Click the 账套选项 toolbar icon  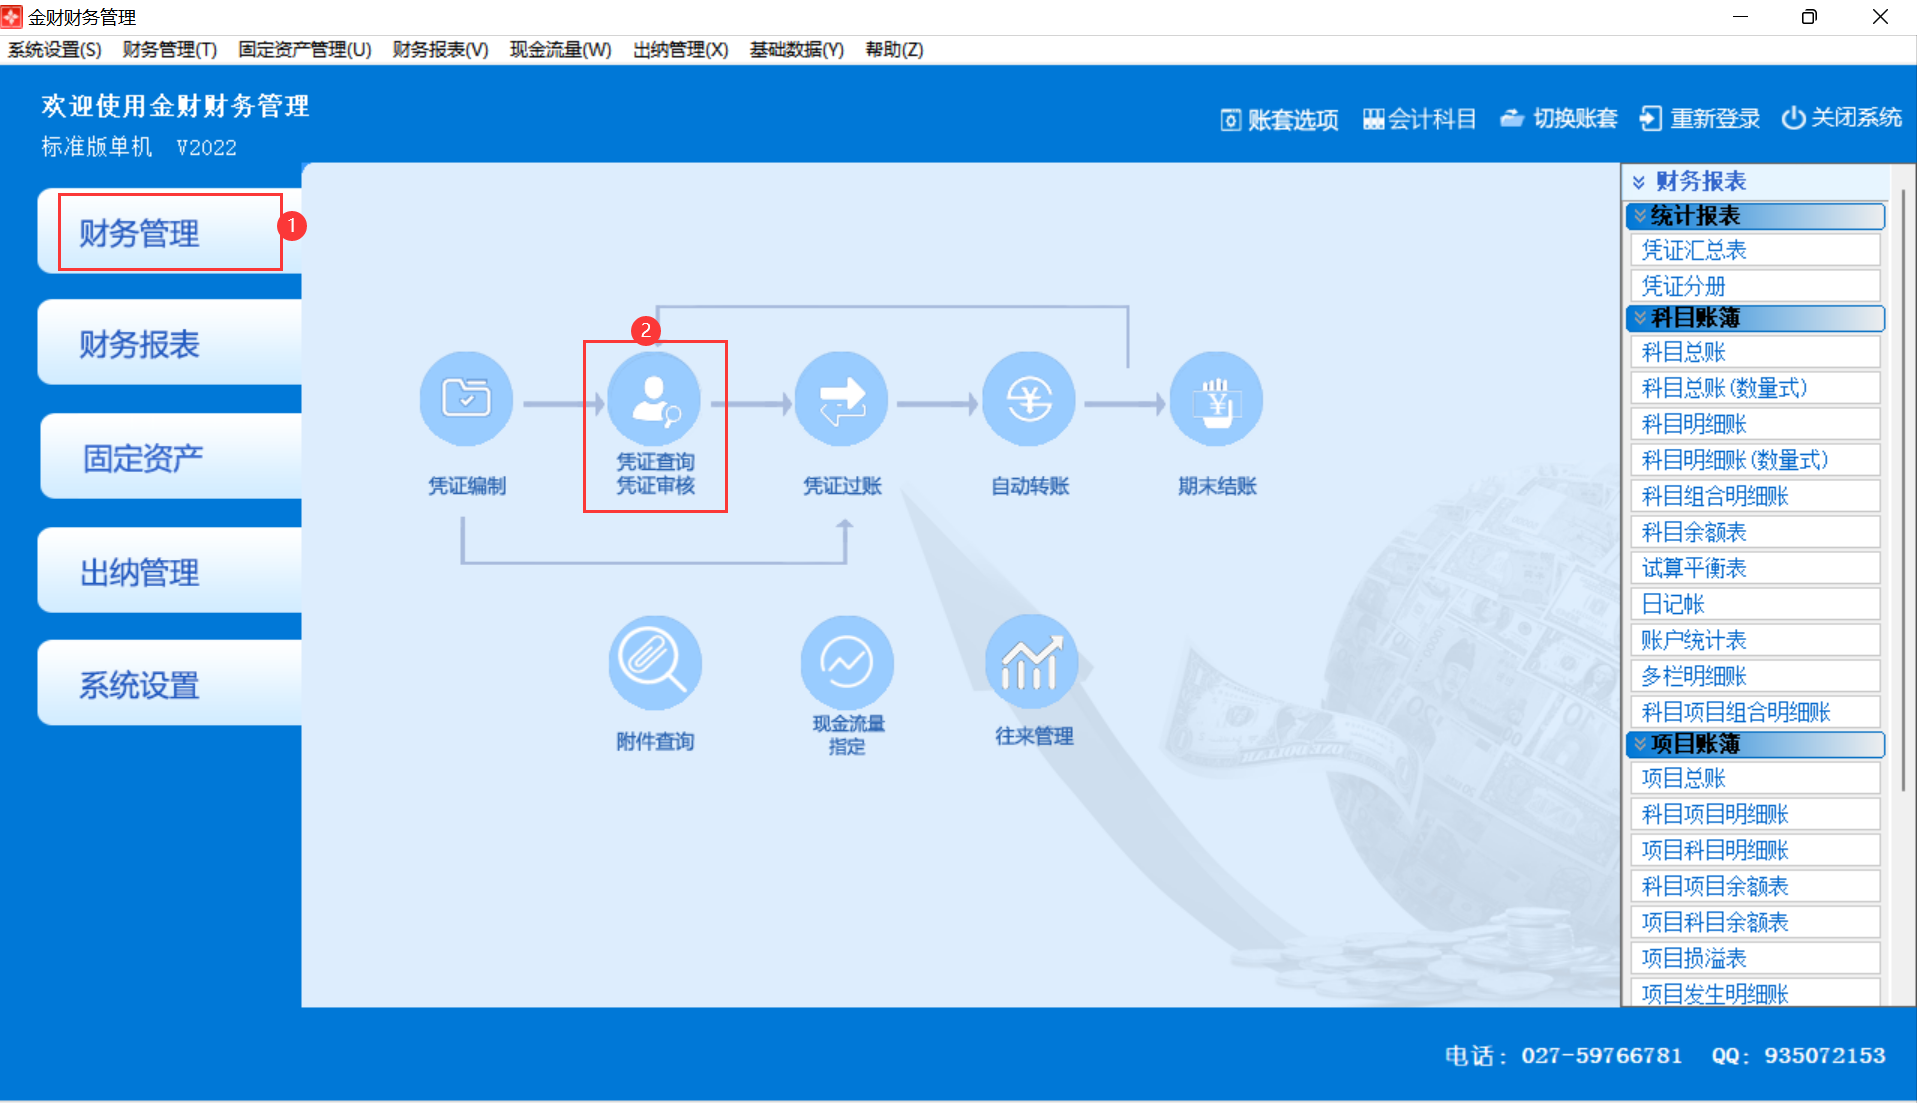coord(1279,119)
